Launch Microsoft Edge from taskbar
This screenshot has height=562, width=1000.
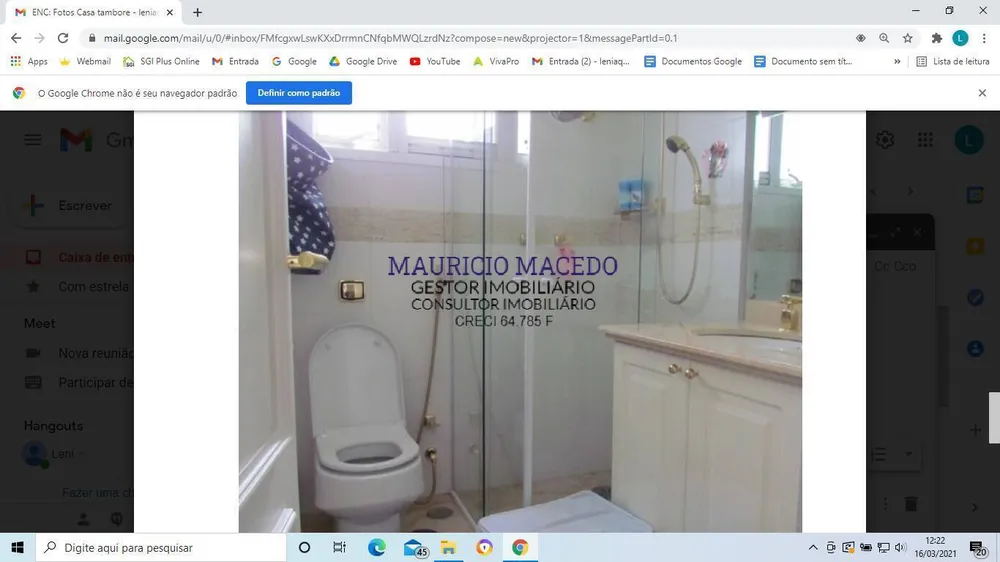(x=376, y=547)
